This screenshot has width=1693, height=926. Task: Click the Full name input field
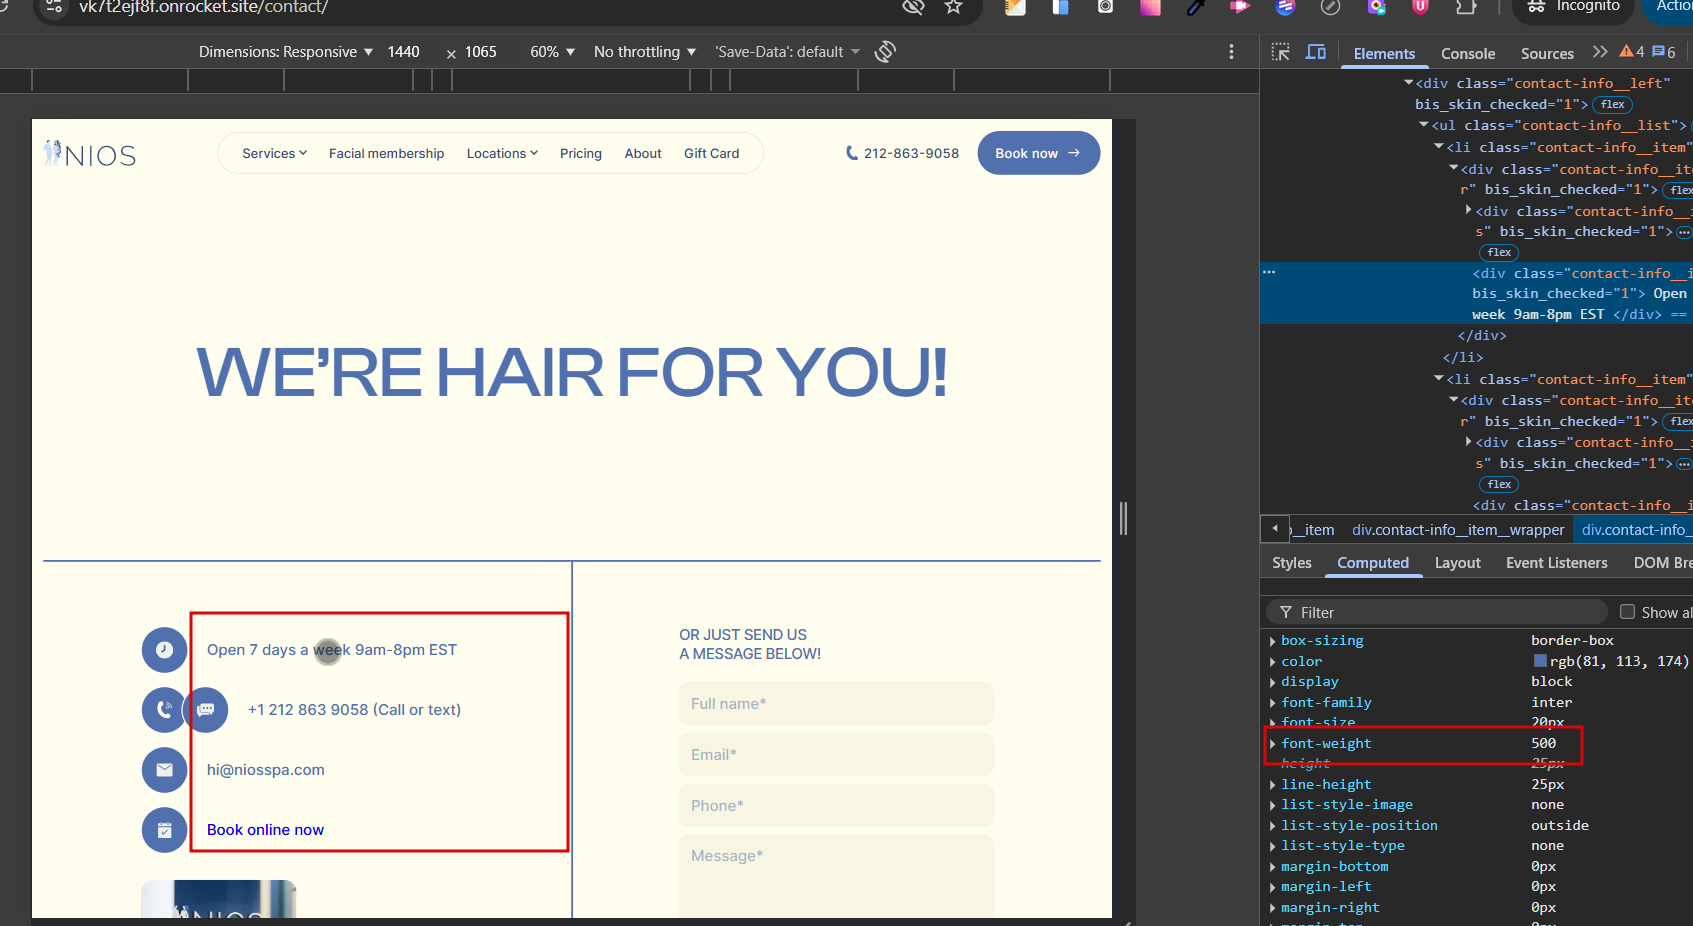[x=835, y=704]
